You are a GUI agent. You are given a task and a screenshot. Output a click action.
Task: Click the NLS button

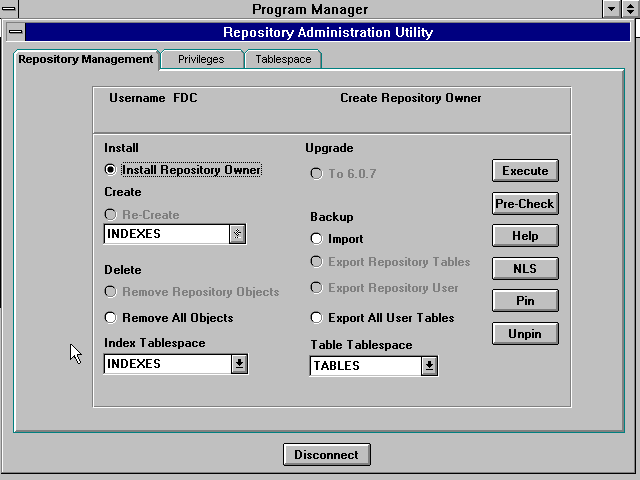525,268
